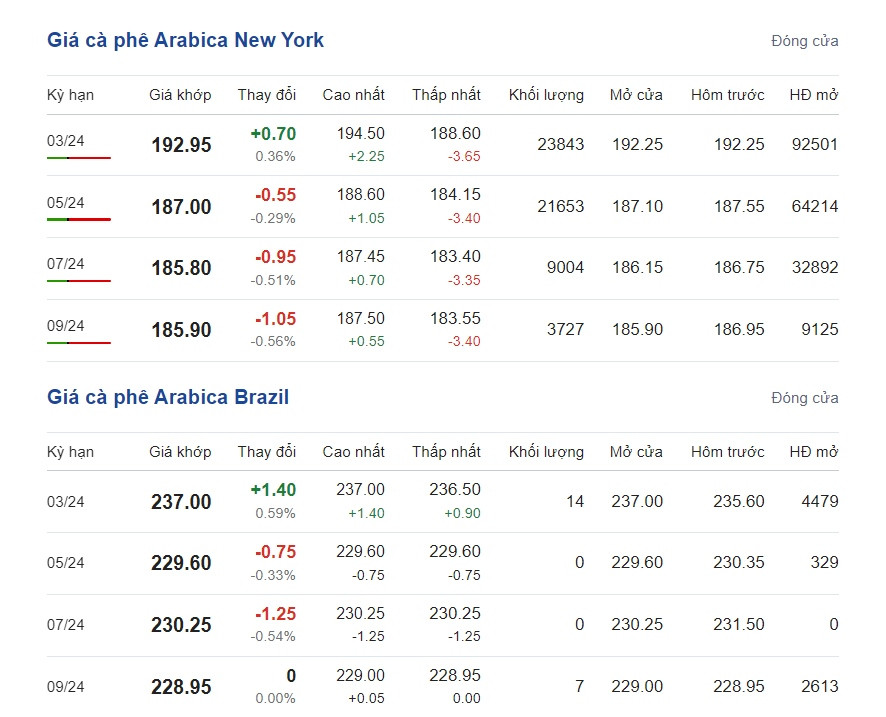886x717 pixels.
Task: Open the Giá cà phê Arabica New York heading
Action: point(185,40)
